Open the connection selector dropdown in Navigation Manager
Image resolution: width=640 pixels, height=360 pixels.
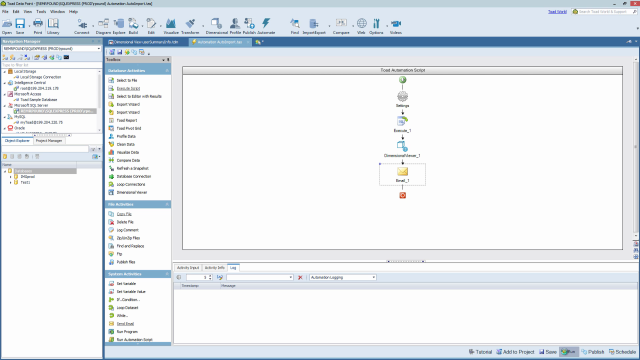tap(98, 49)
